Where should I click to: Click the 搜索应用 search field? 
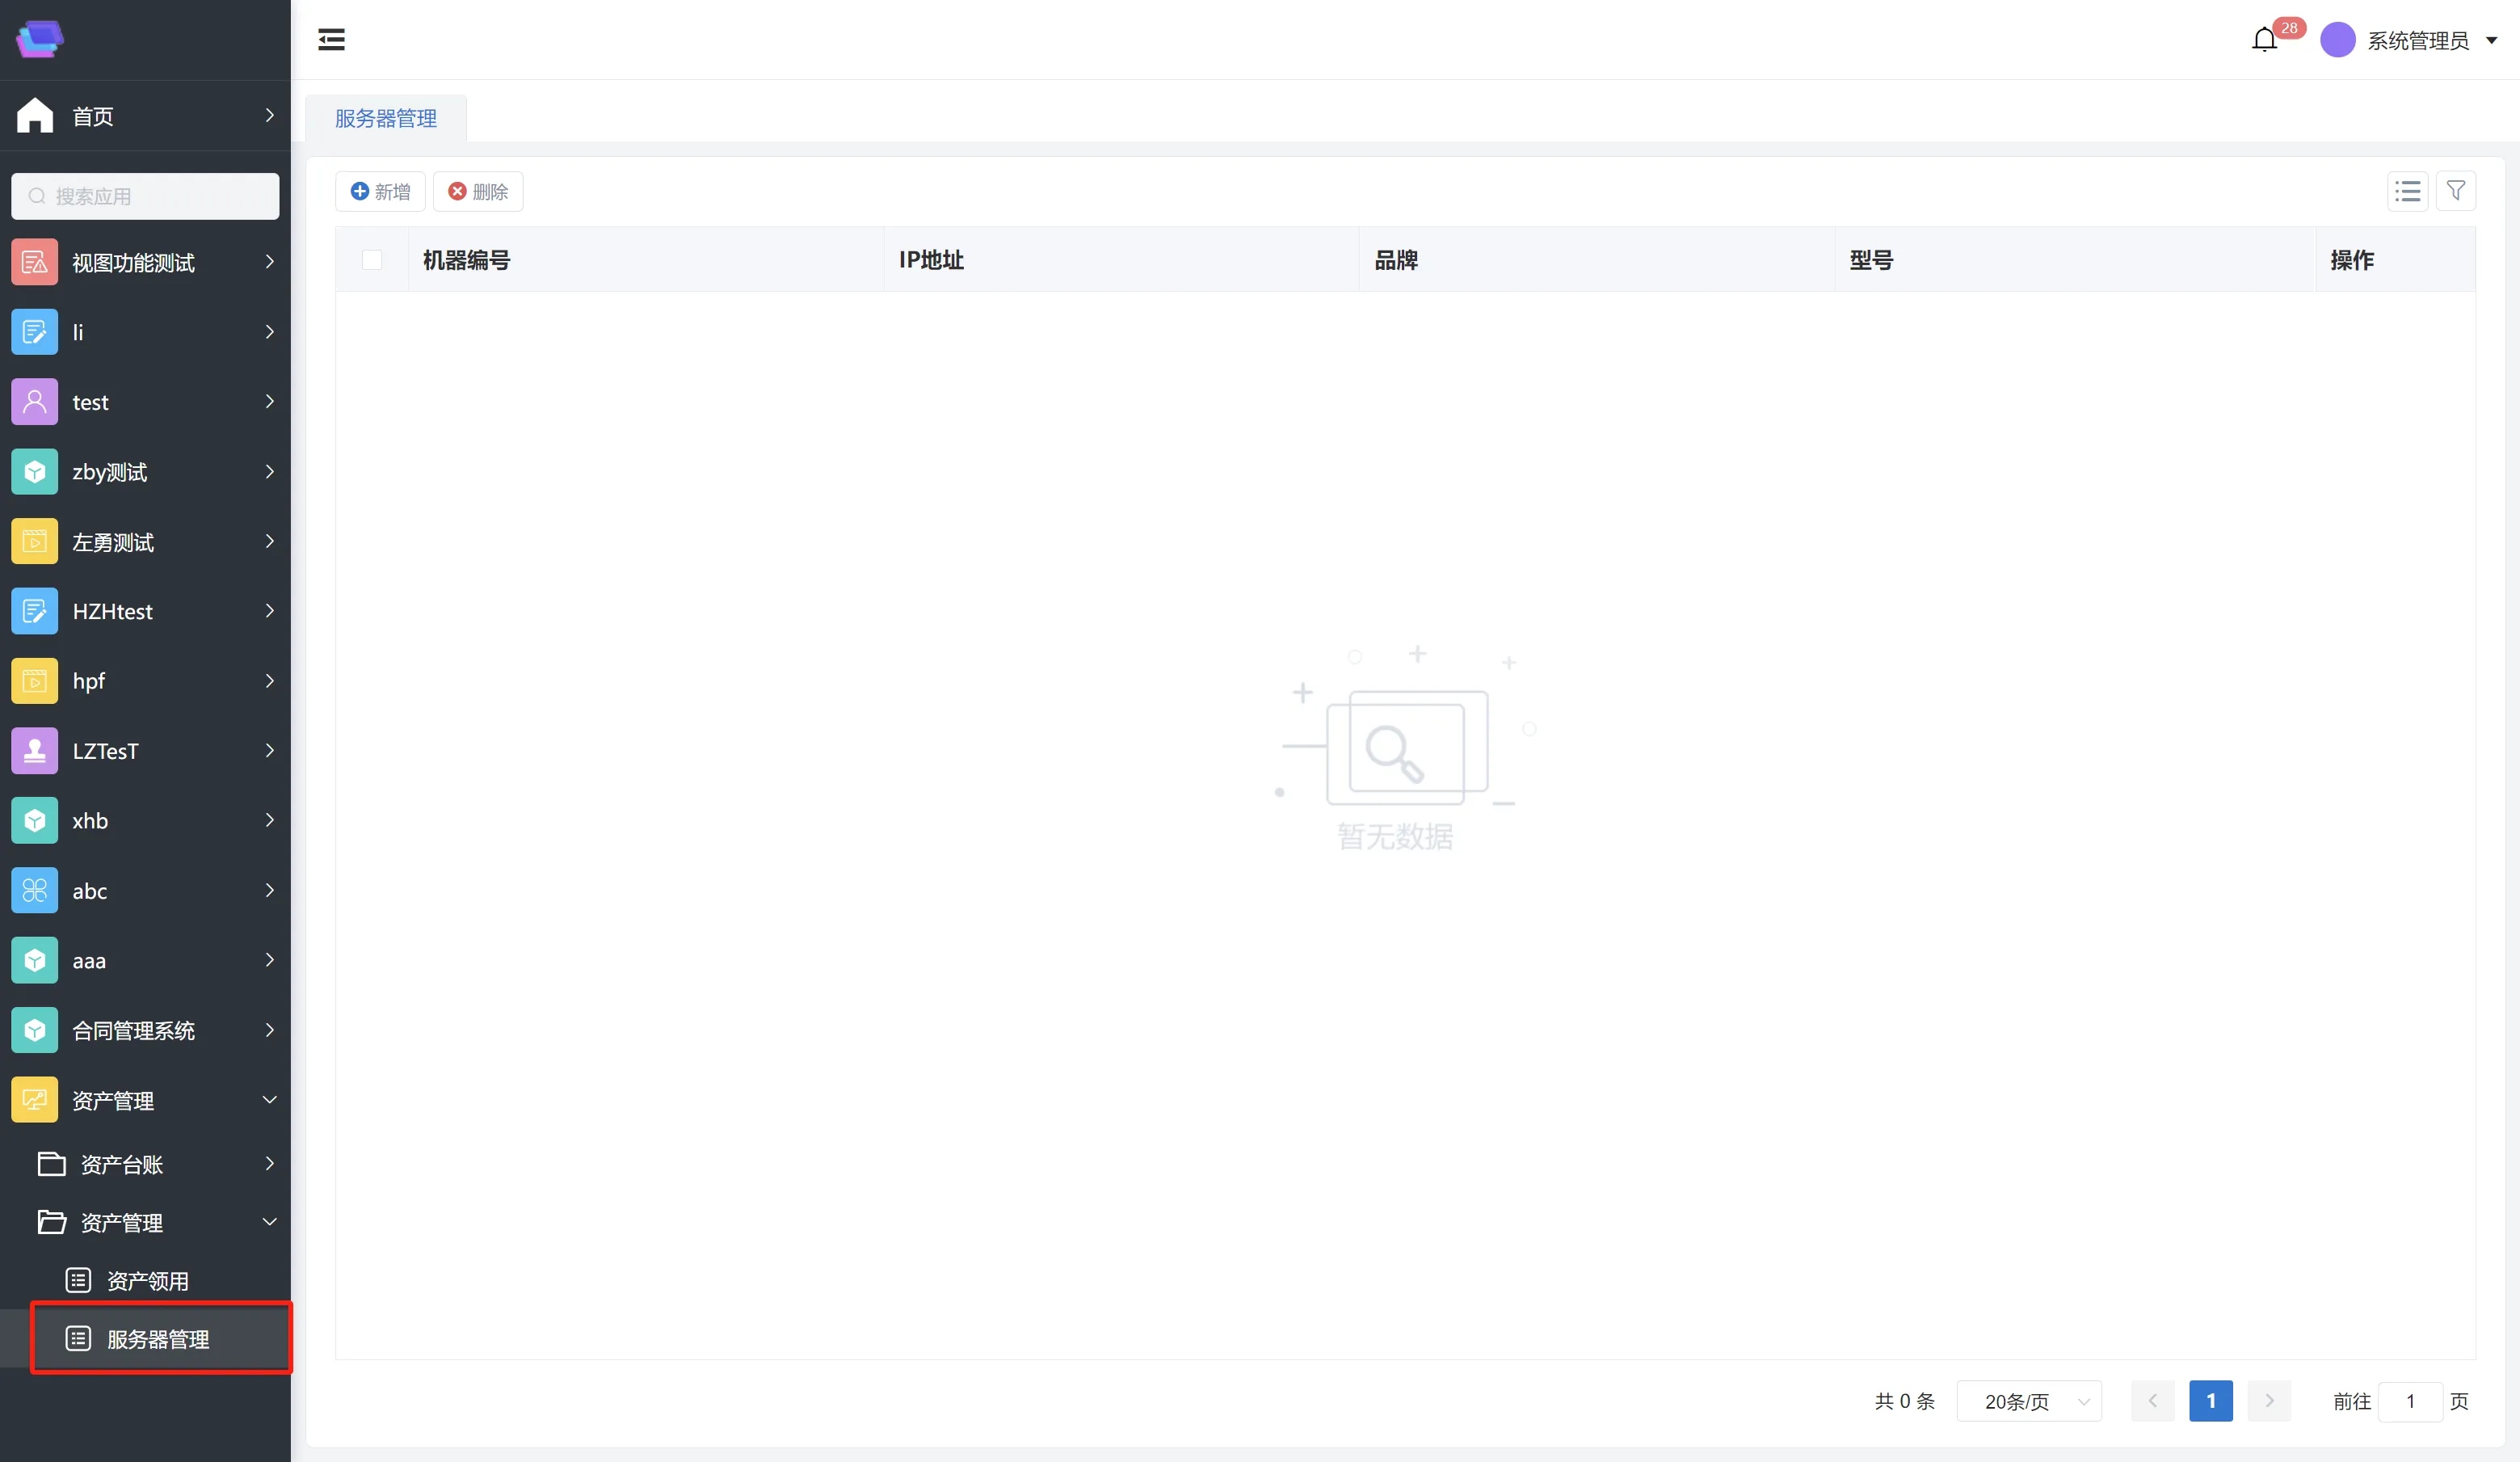click(145, 196)
